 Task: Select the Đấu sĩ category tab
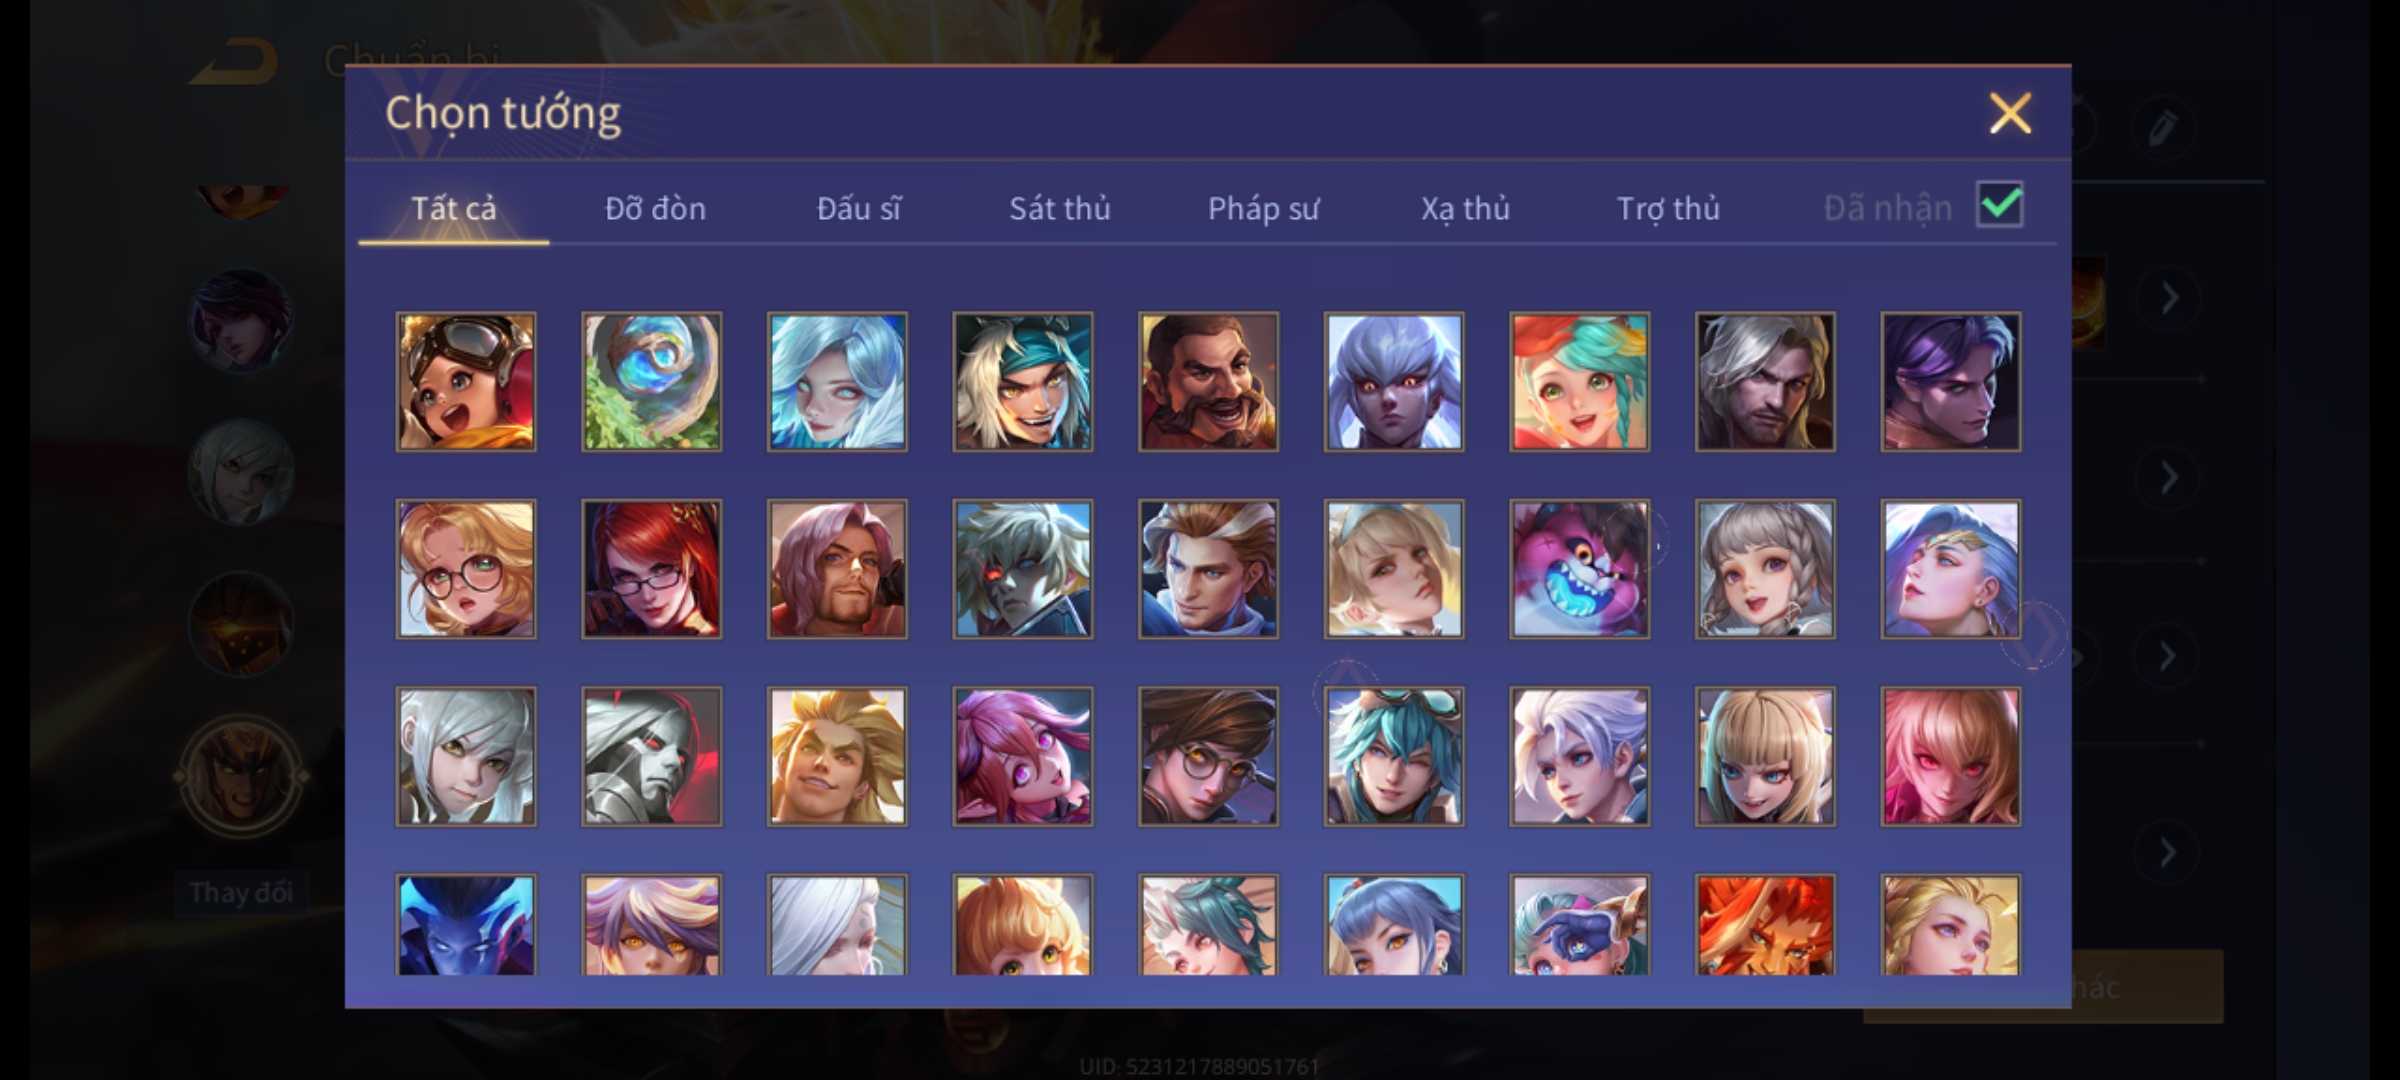[x=859, y=208]
